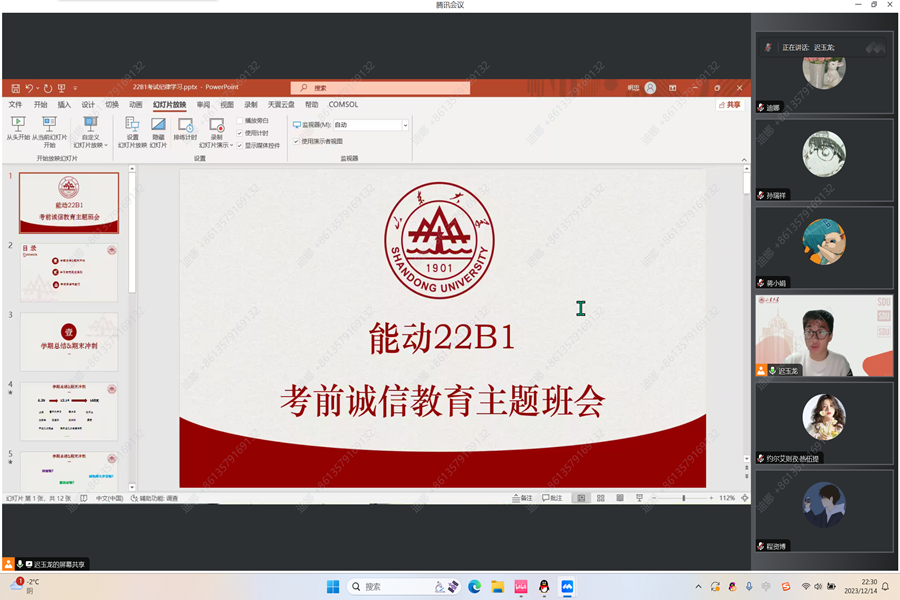This screenshot has height=600, width=900.
Task: Start slideshow from current slide (从当前幻灯片开始)
Action: click(x=49, y=132)
